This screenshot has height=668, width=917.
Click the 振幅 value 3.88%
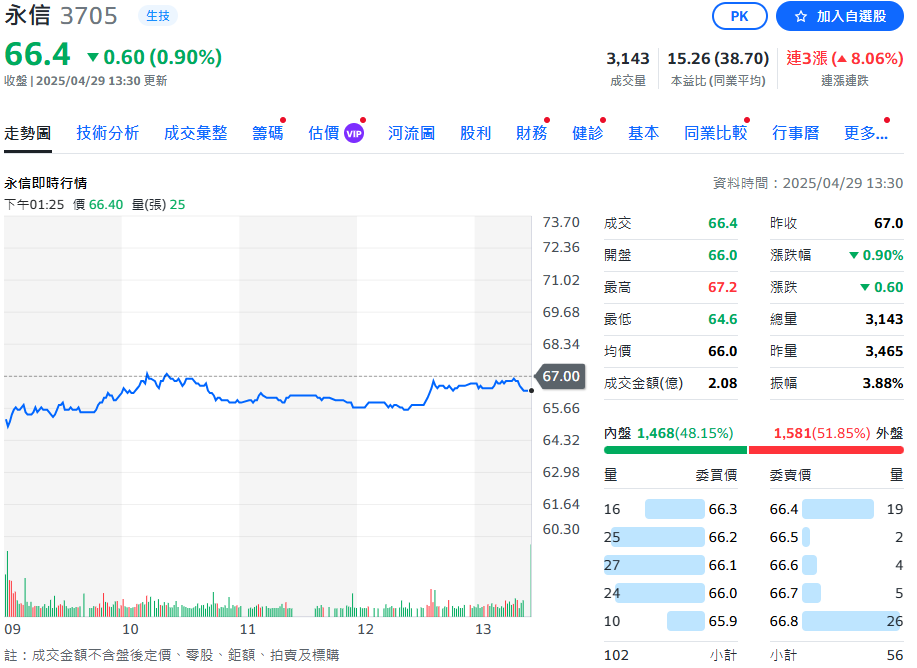point(883,384)
